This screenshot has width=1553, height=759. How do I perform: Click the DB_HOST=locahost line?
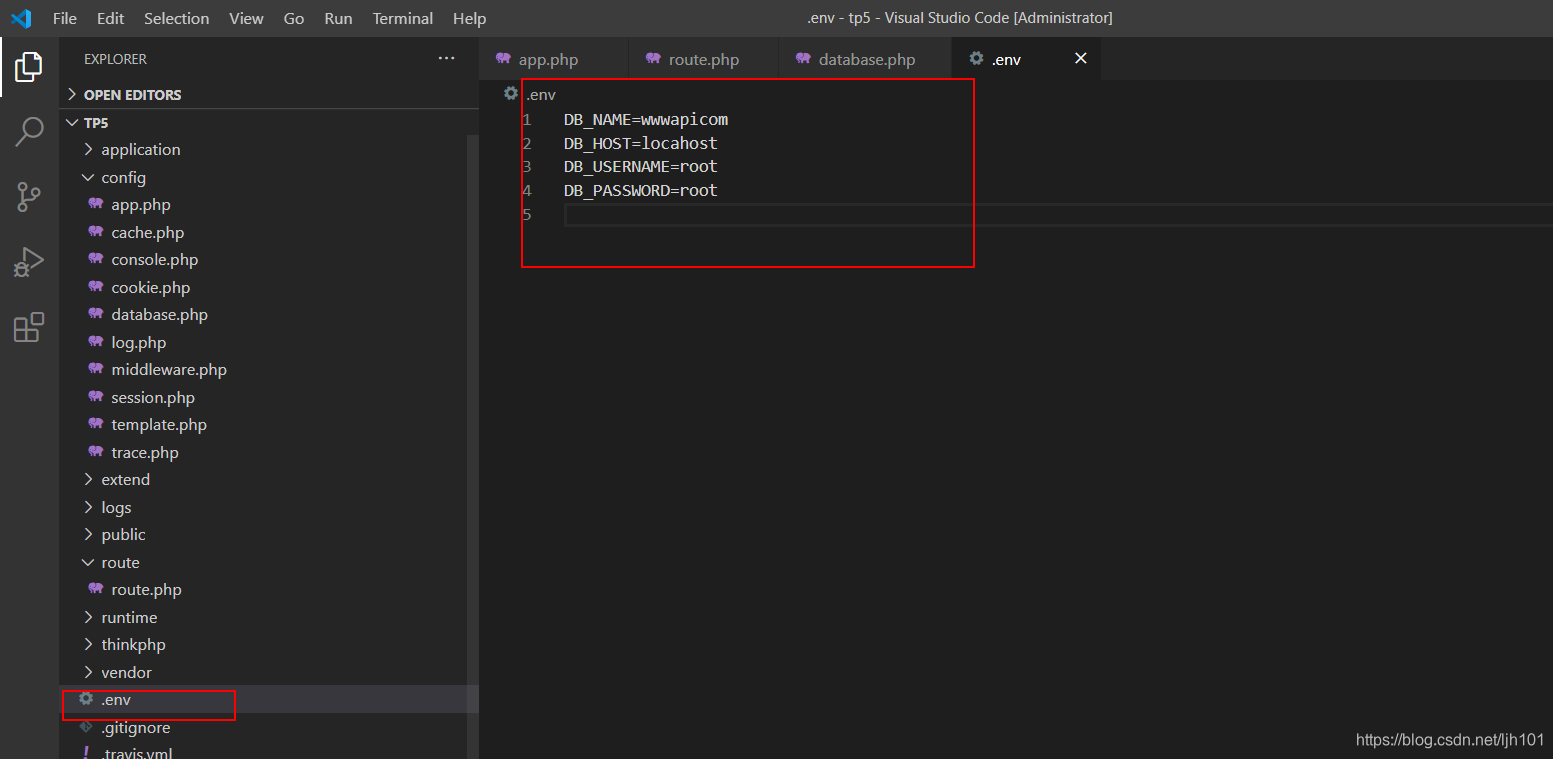(x=641, y=143)
